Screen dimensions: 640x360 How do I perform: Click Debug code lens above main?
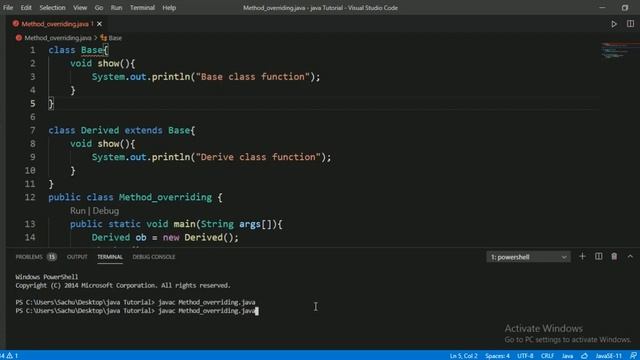(106, 211)
